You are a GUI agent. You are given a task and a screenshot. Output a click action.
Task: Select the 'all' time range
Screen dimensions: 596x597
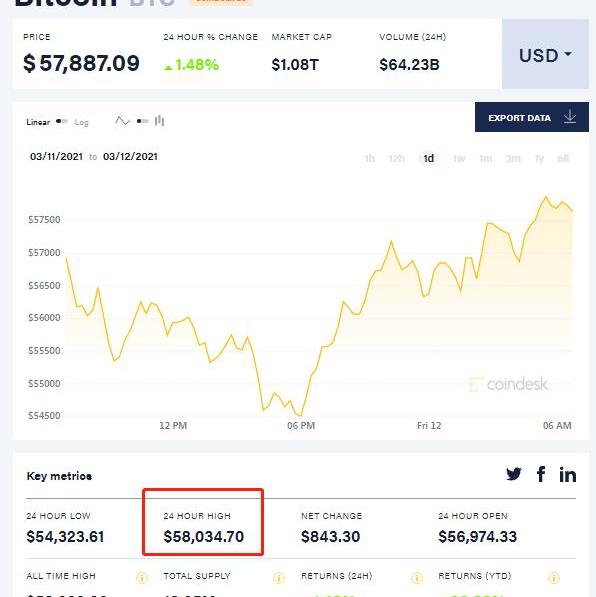[x=563, y=158]
